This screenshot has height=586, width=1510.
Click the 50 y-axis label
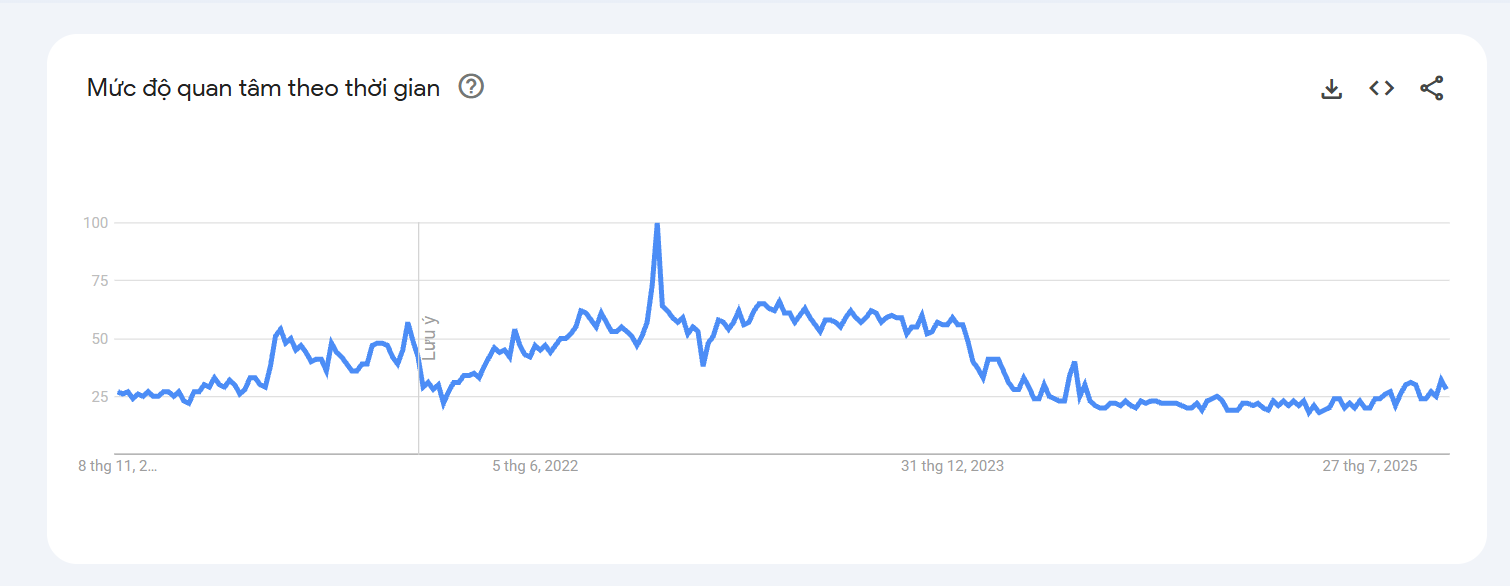(x=99, y=338)
